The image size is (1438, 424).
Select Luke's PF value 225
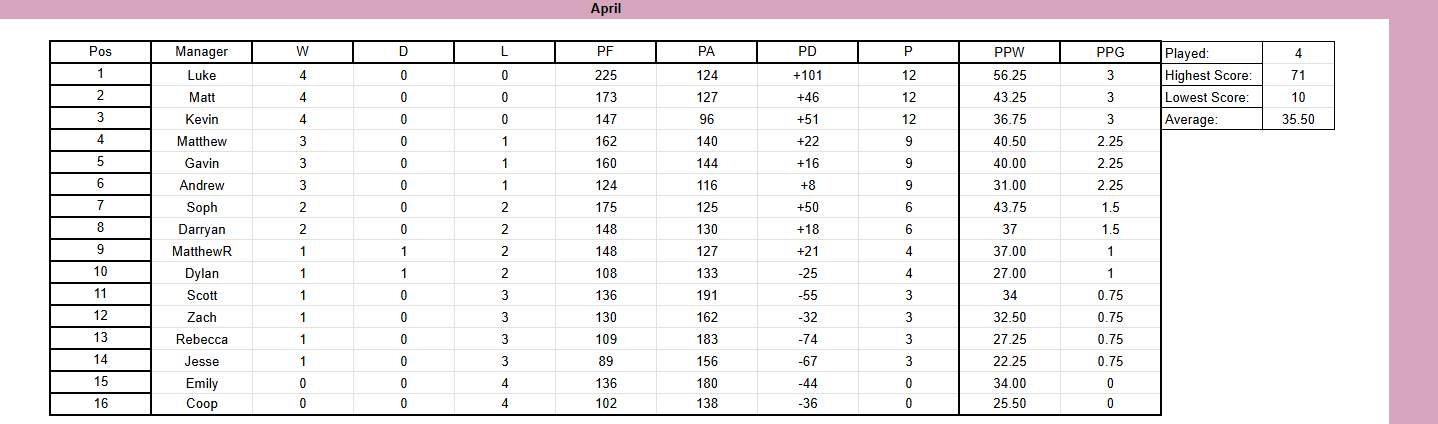(605, 75)
